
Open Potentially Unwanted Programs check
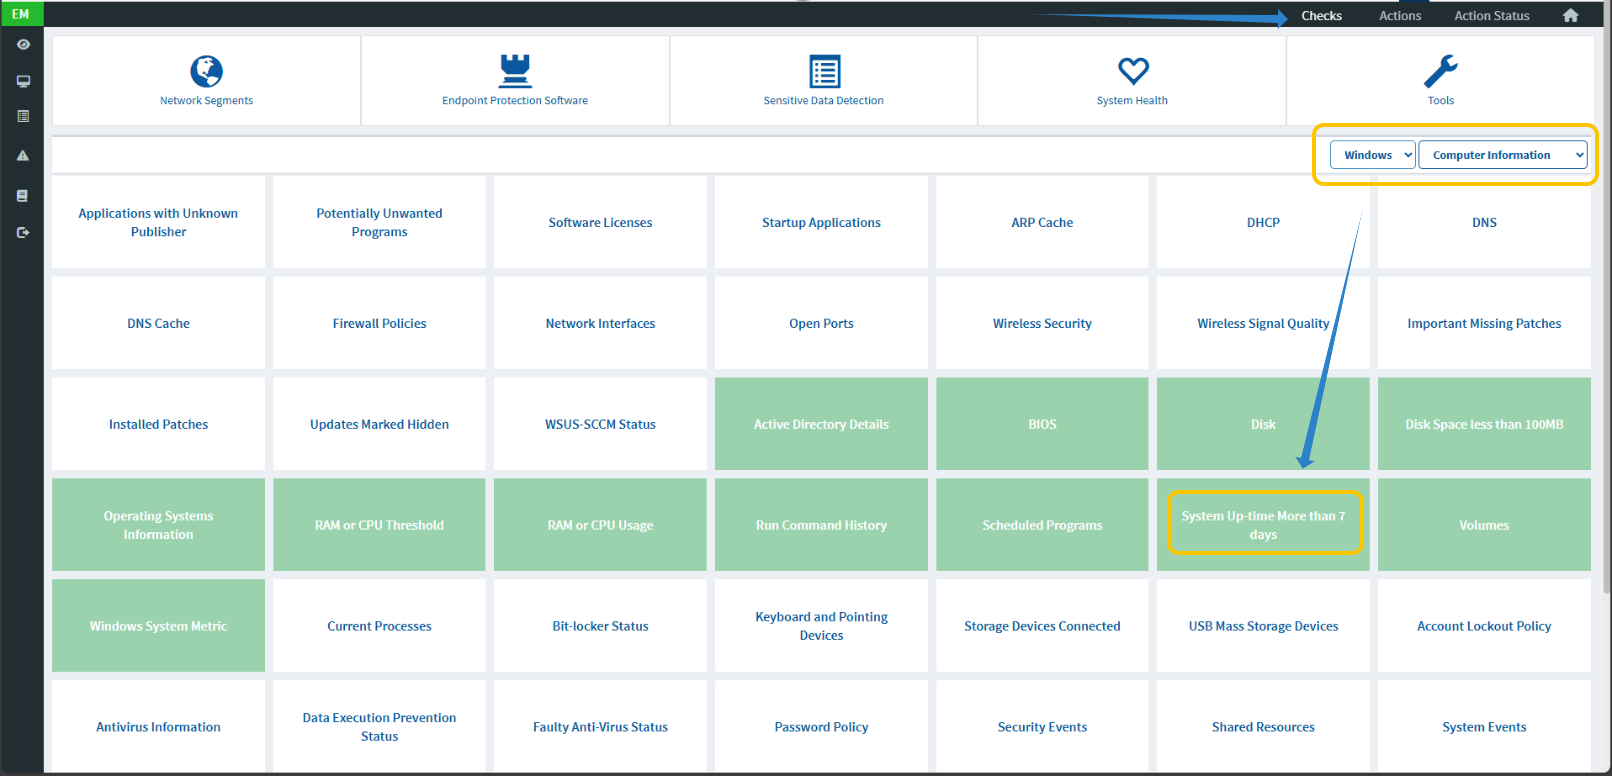(379, 222)
